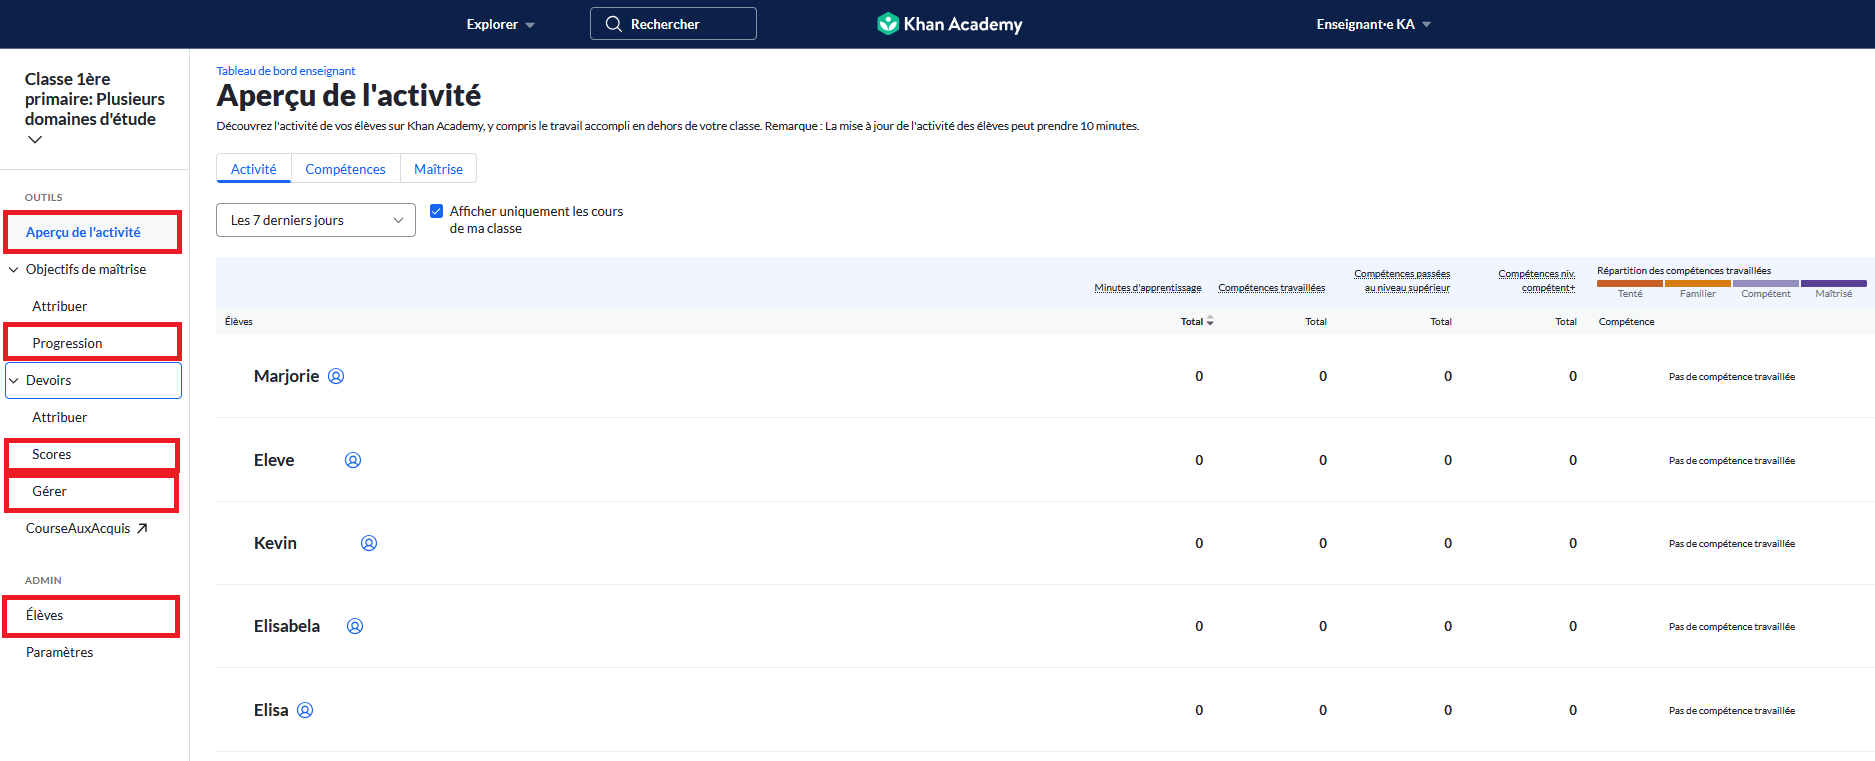This screenshot has height=761, width=1875.
Task: Click the Khan Academy leaf logo
Action: point(887,24)
